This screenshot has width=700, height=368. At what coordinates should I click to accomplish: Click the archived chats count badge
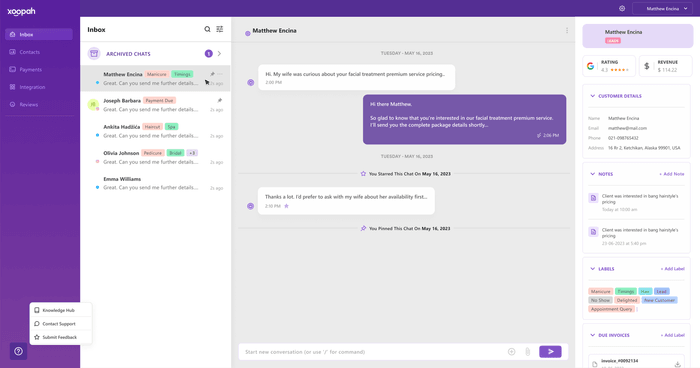click(x=208, y=54)
